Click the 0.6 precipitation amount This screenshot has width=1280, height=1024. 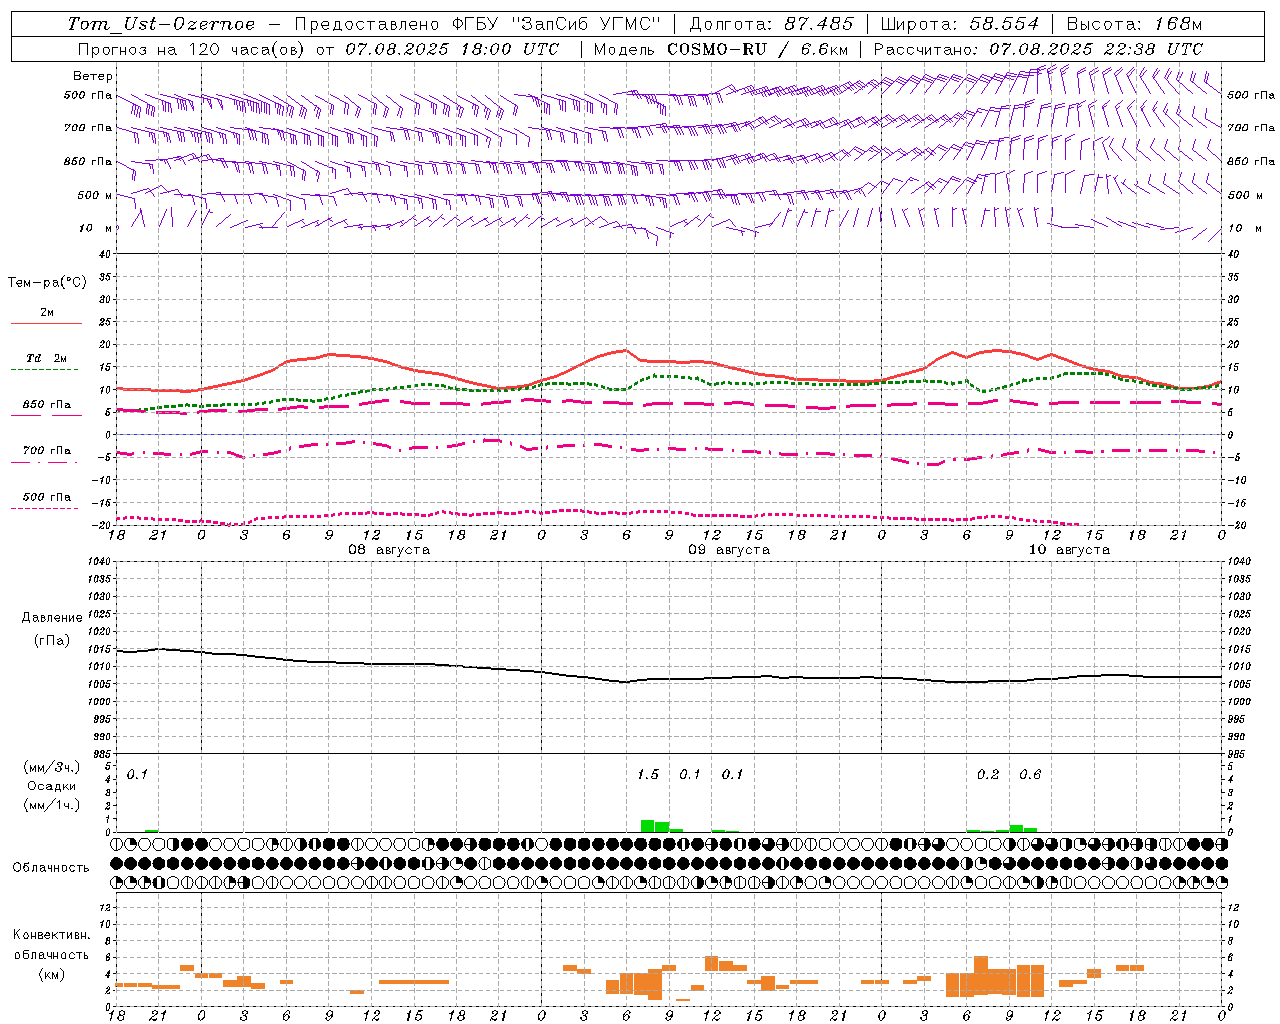pyautogui.click(x=1030, y=775)
